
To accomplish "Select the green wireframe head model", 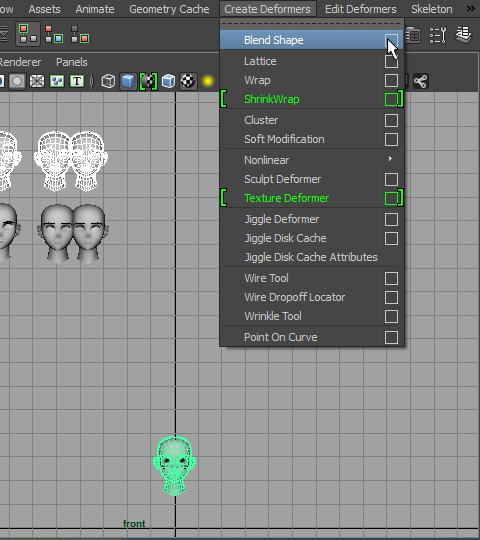I will pyautogui.click(x=175, y=465).
